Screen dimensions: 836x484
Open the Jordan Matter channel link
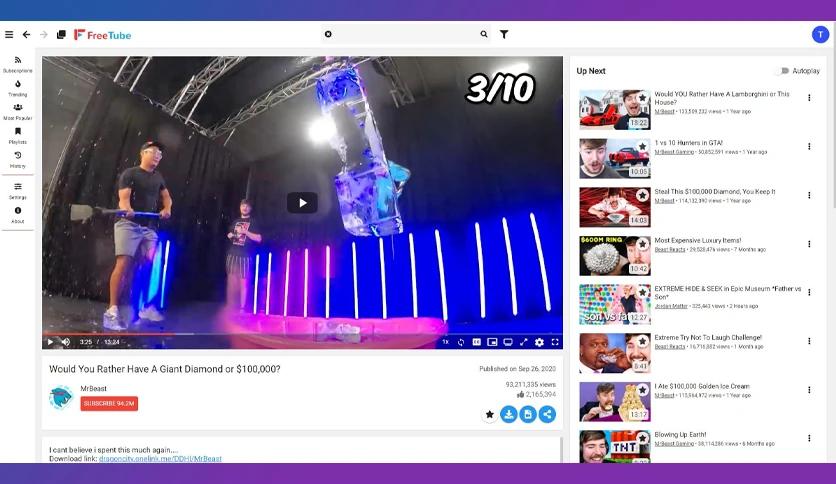[672, 306]
